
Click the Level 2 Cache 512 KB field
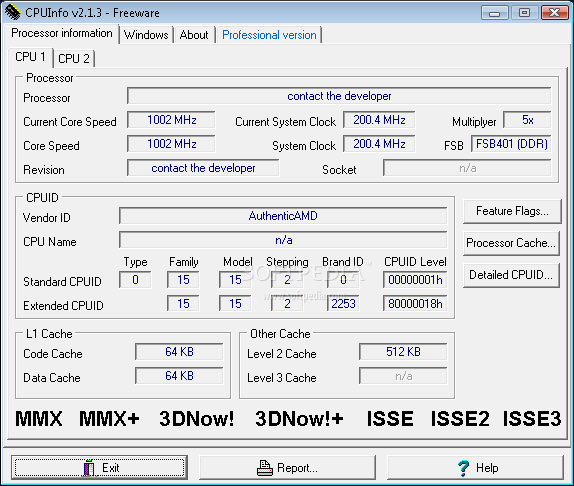tap(403, 352)
